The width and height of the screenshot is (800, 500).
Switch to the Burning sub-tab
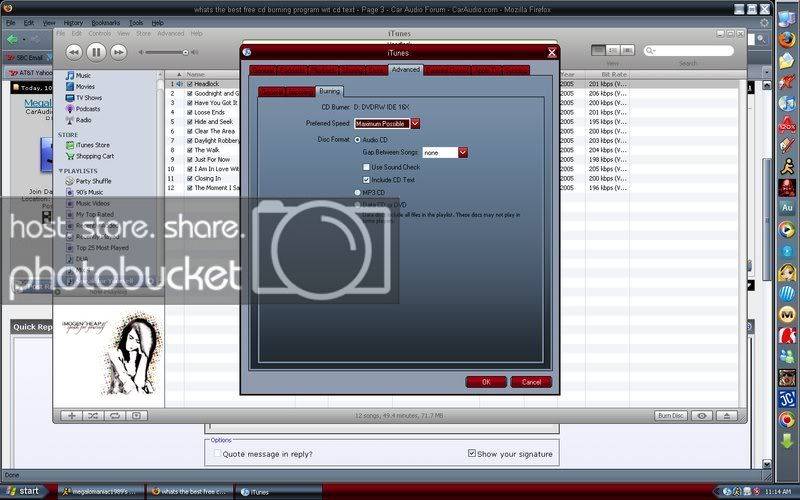tap(329, 91)
